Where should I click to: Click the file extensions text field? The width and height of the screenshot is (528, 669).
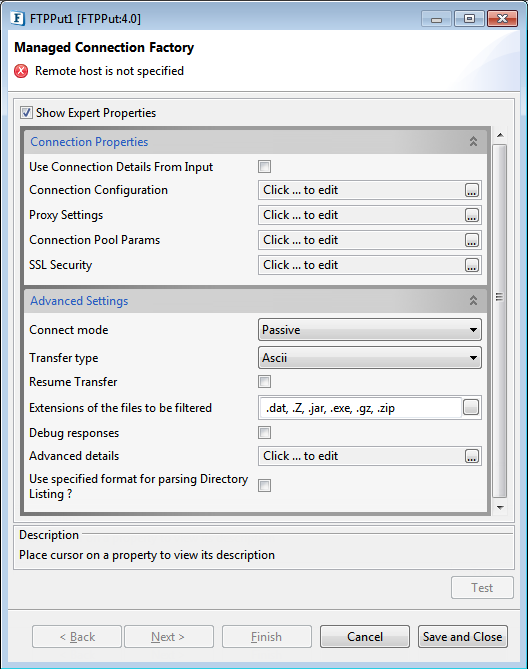click(x=361, y=408)
